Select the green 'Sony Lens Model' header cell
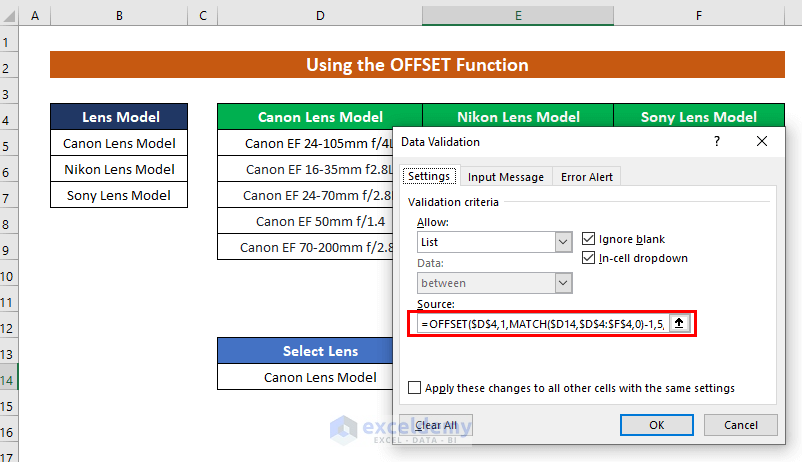The width and height of the screenshot is (802, 462). pyautogui.click(x=699, y=117)
